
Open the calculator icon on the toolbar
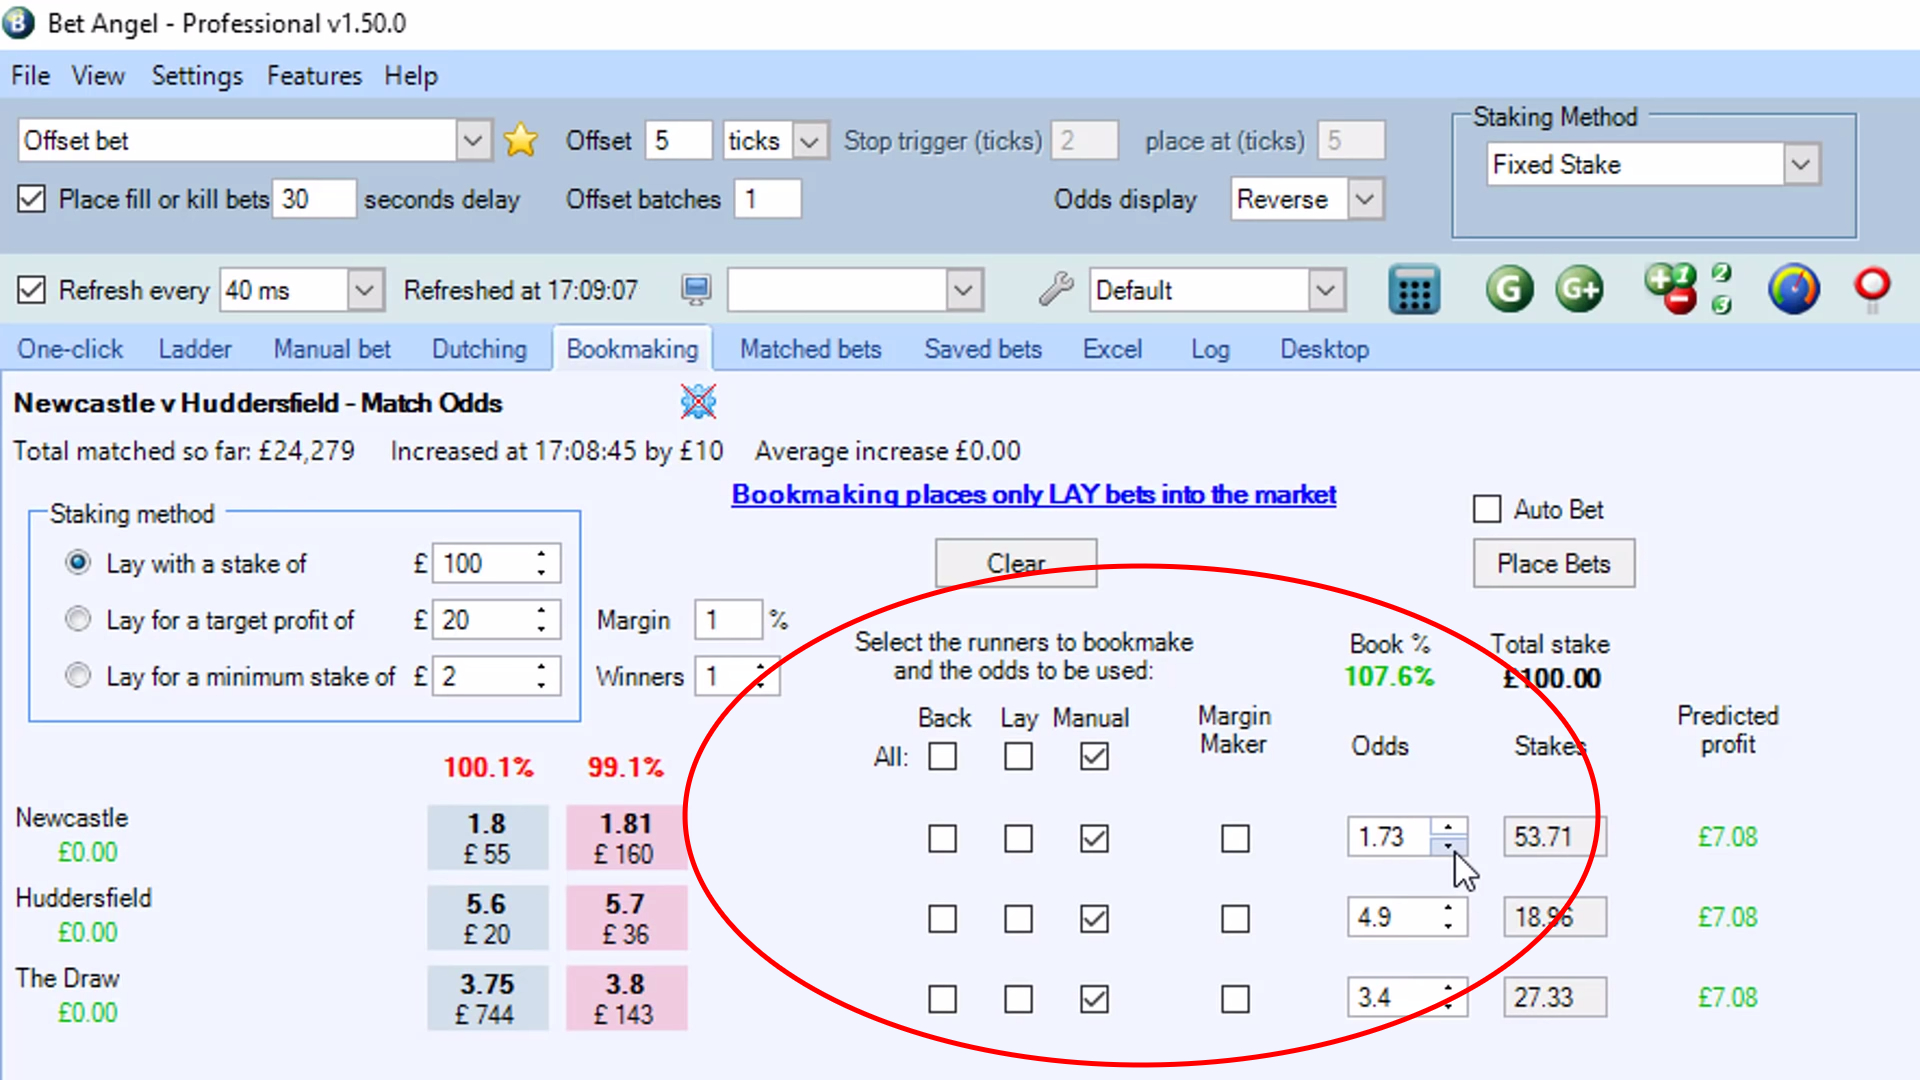[1414, 289]
